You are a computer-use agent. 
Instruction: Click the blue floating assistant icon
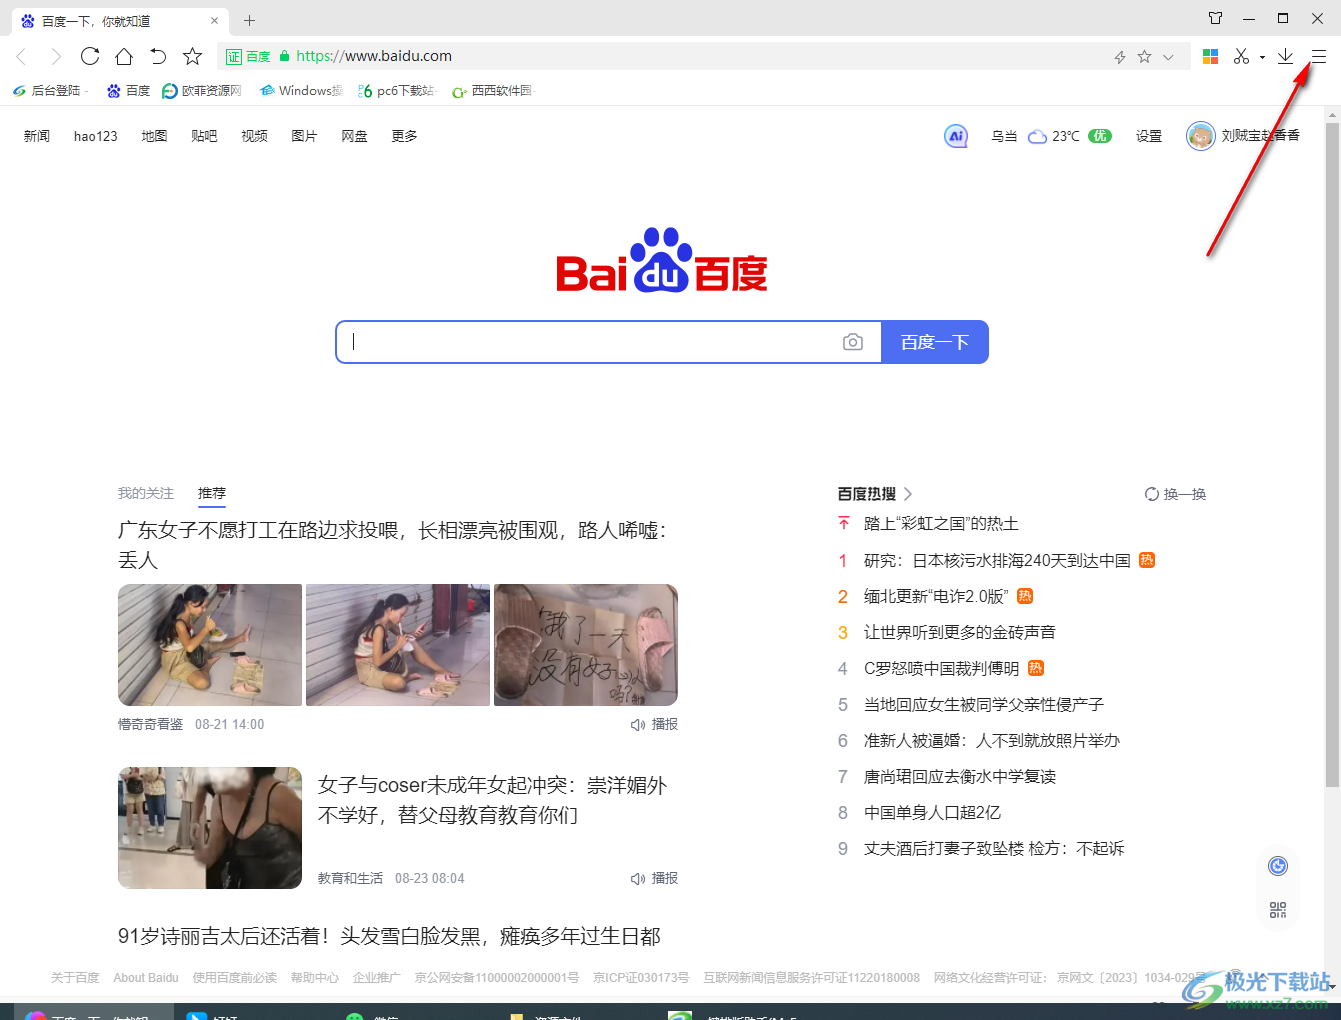(x=1278, y=866)
